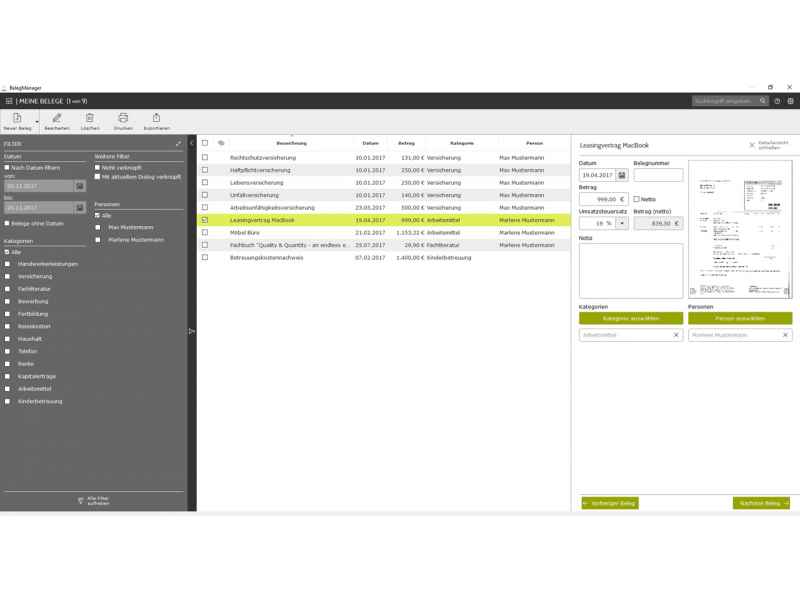This screenshot has width=800, height=600.
Task: Click the Bearbeiten pencil icon
Action: click(x=57, y=119)
